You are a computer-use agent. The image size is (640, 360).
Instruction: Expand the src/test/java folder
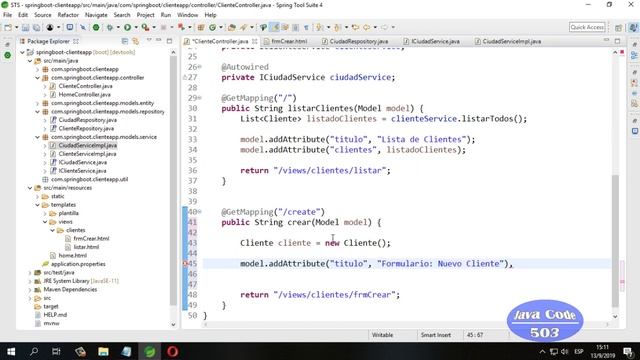(x=30, y=273)
